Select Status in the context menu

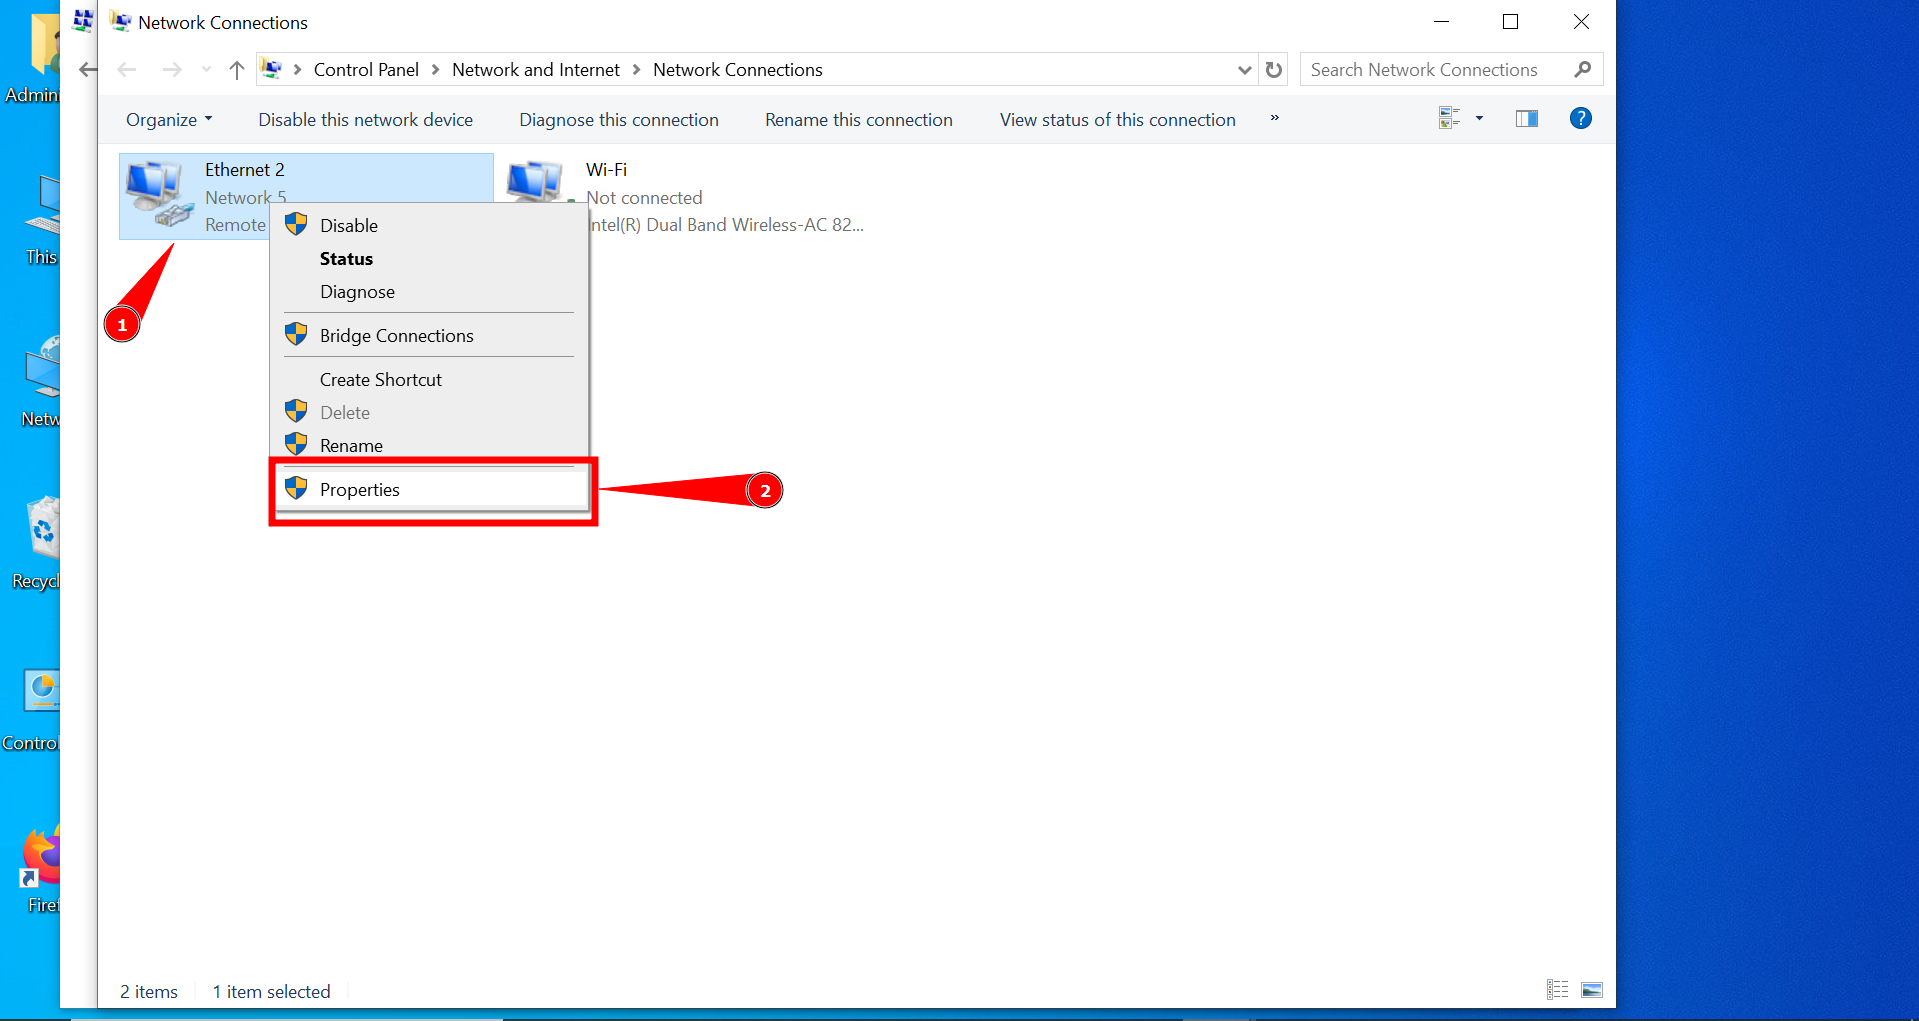pyautogui.click(x=429, y=259)
